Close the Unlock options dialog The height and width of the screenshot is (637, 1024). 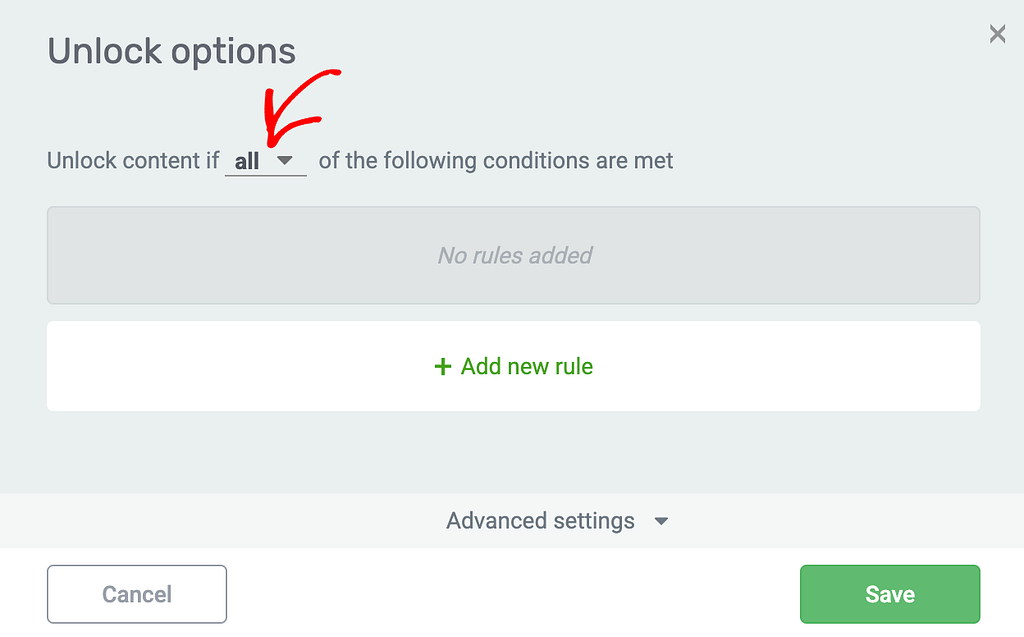997,35
